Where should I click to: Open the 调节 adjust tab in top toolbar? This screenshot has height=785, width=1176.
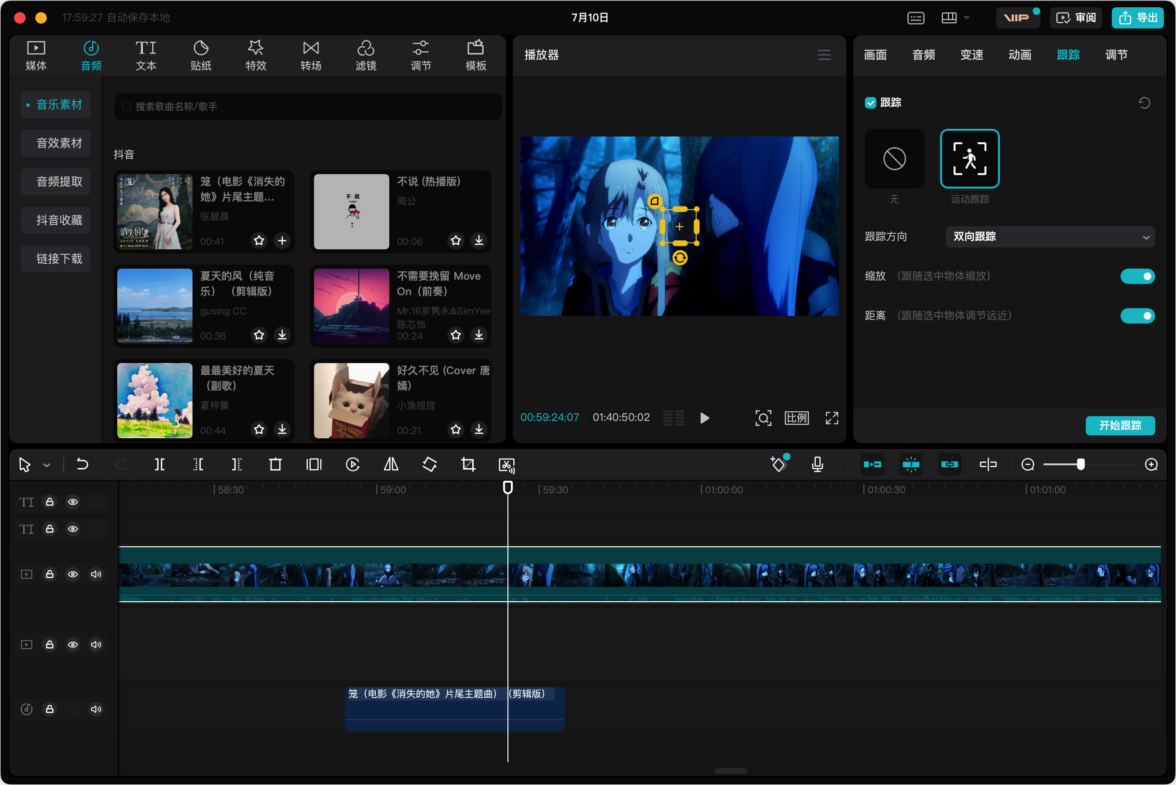pos(421,55)
